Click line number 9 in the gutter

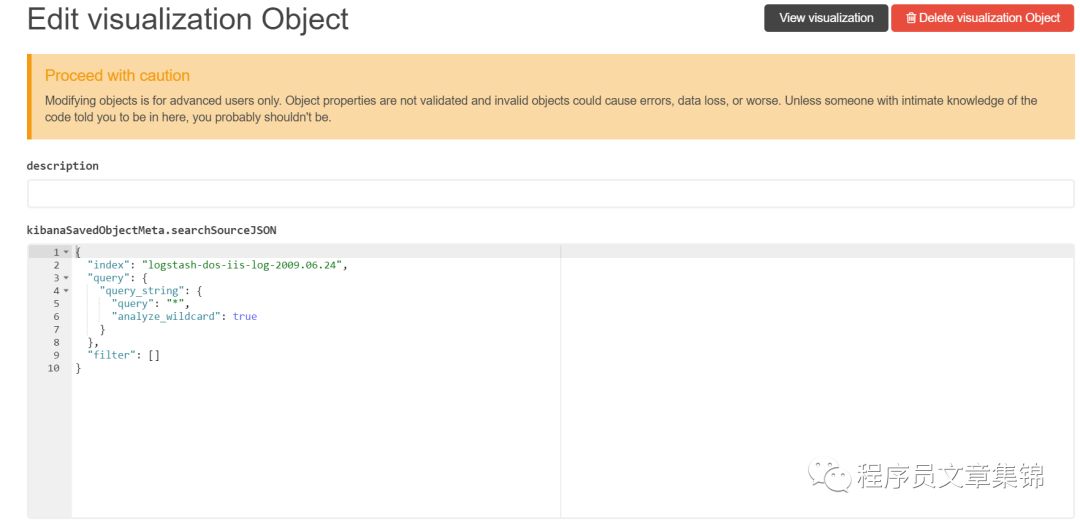[56, 355]
